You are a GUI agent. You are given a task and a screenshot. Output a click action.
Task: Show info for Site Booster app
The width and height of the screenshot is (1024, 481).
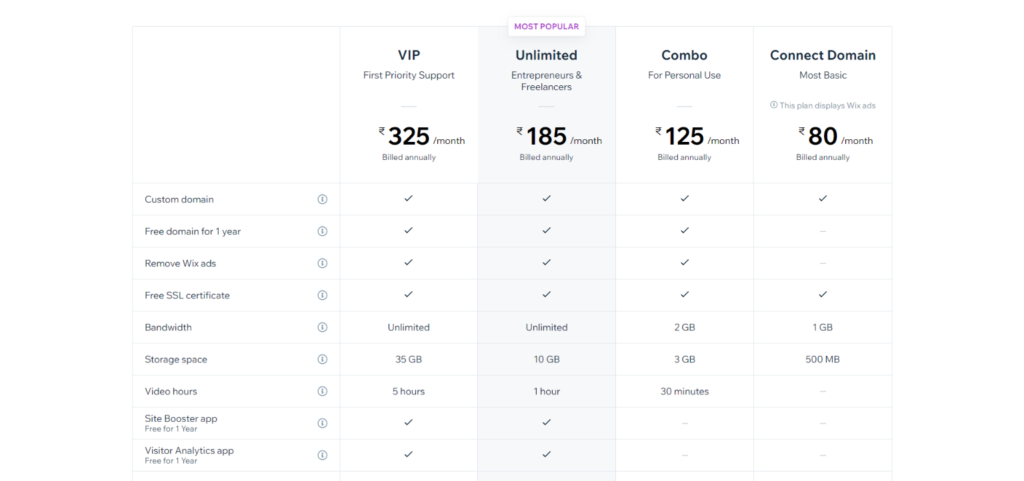tap(322, 423)
